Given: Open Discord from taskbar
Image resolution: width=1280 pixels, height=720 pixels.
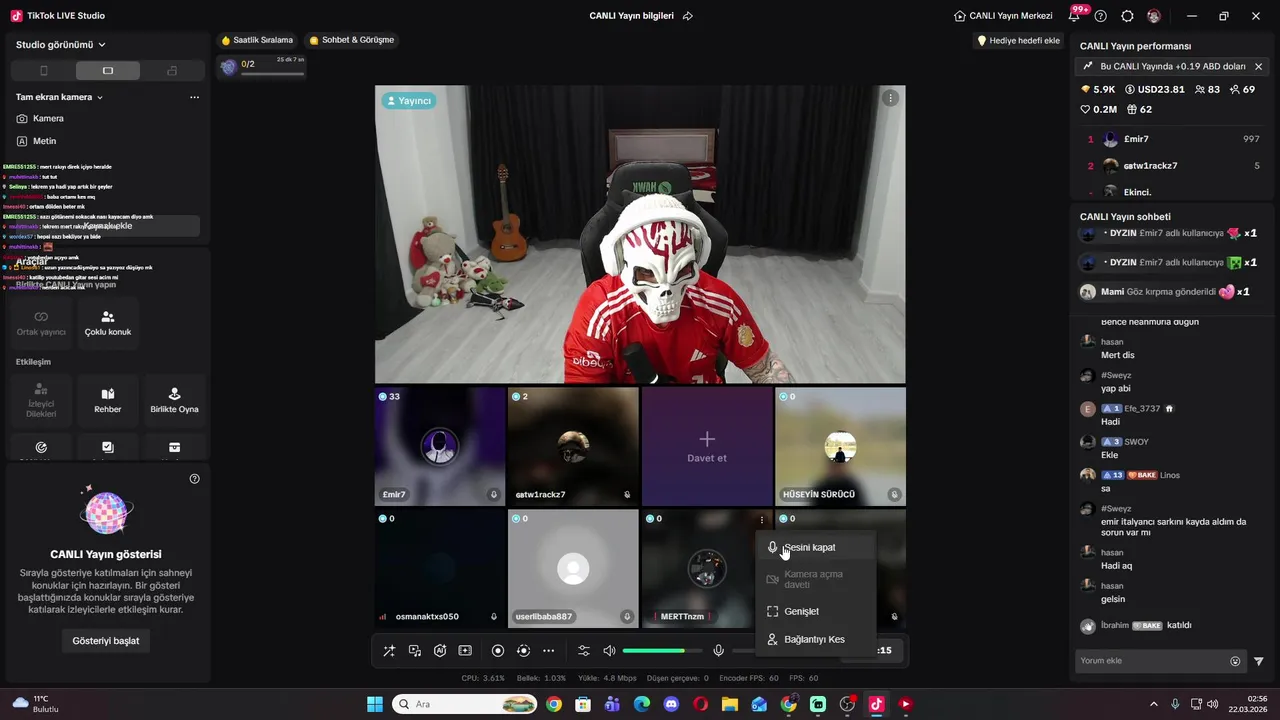Looking at the screenshot, I should click(x=671, y=704).
